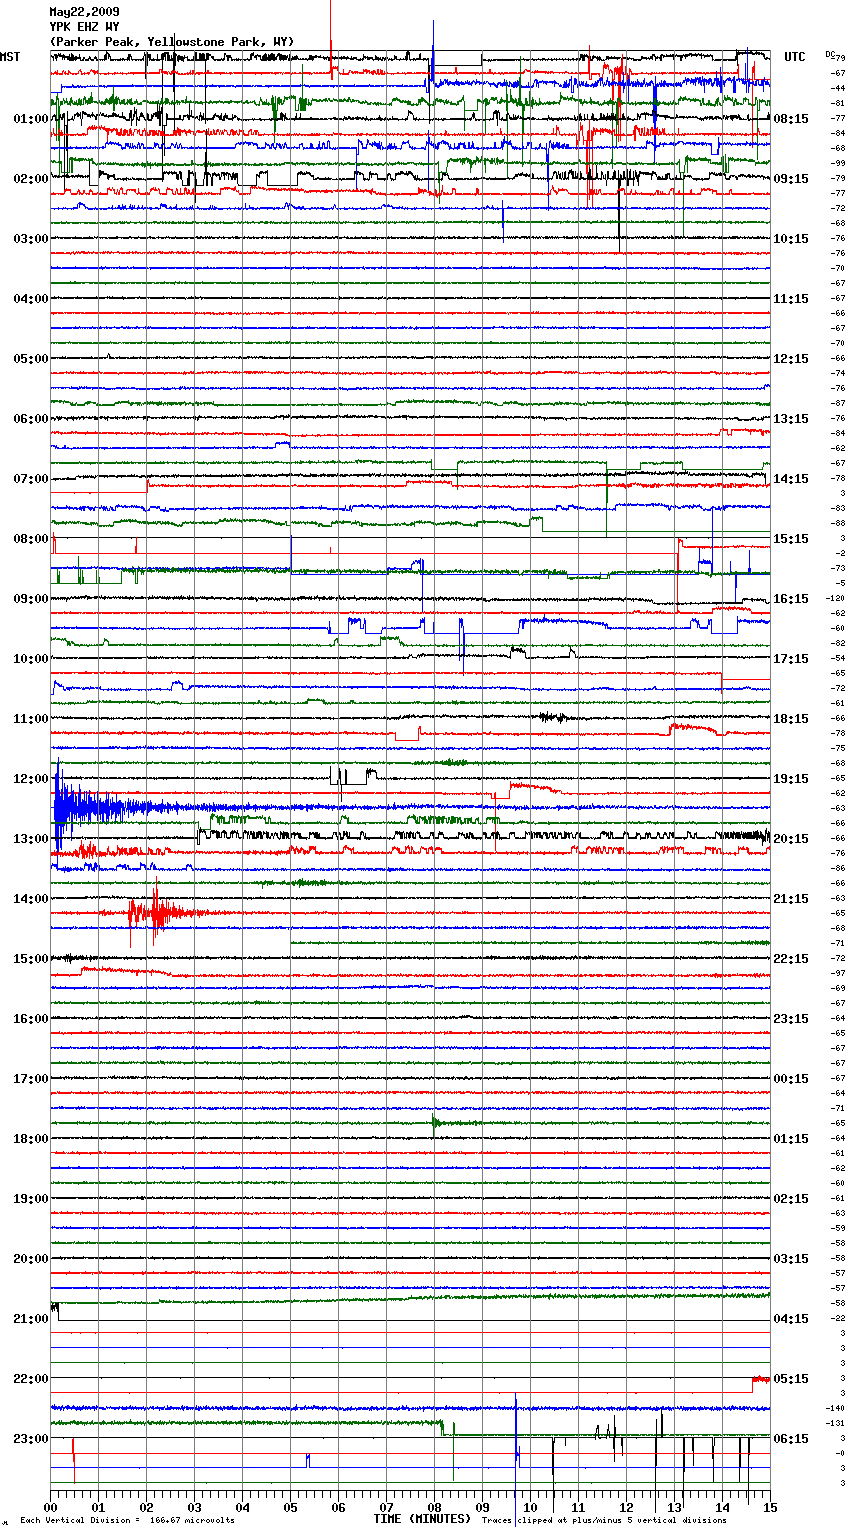Viewport: 850px width, 1534px height.
Task: Select the 03:00 MST time label
Action: click(31, 239)
